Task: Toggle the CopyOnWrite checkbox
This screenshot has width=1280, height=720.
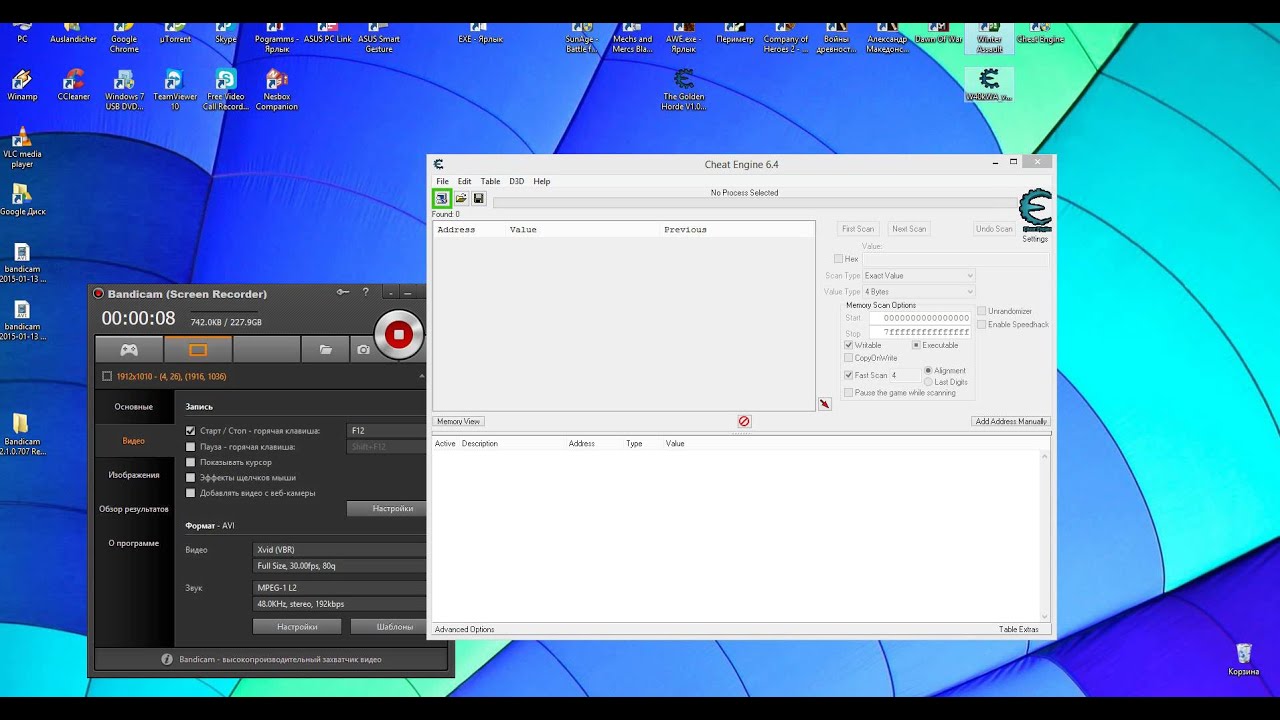Action: point(849,358)
